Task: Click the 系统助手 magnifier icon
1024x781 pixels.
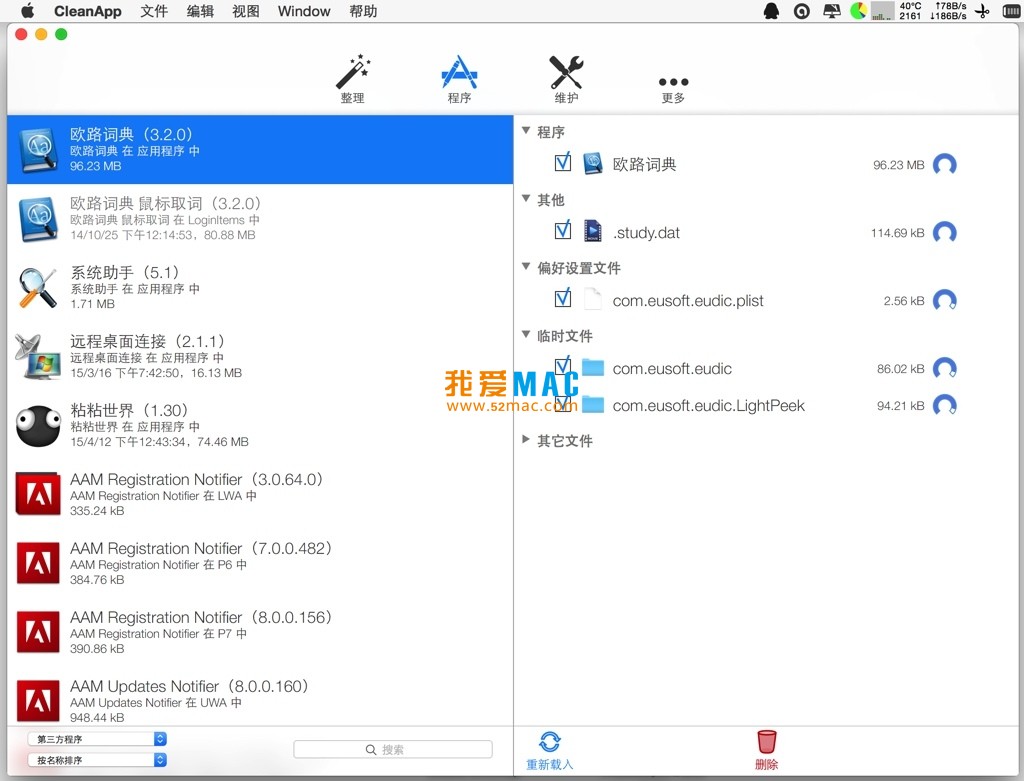Action: click(38, 287)
